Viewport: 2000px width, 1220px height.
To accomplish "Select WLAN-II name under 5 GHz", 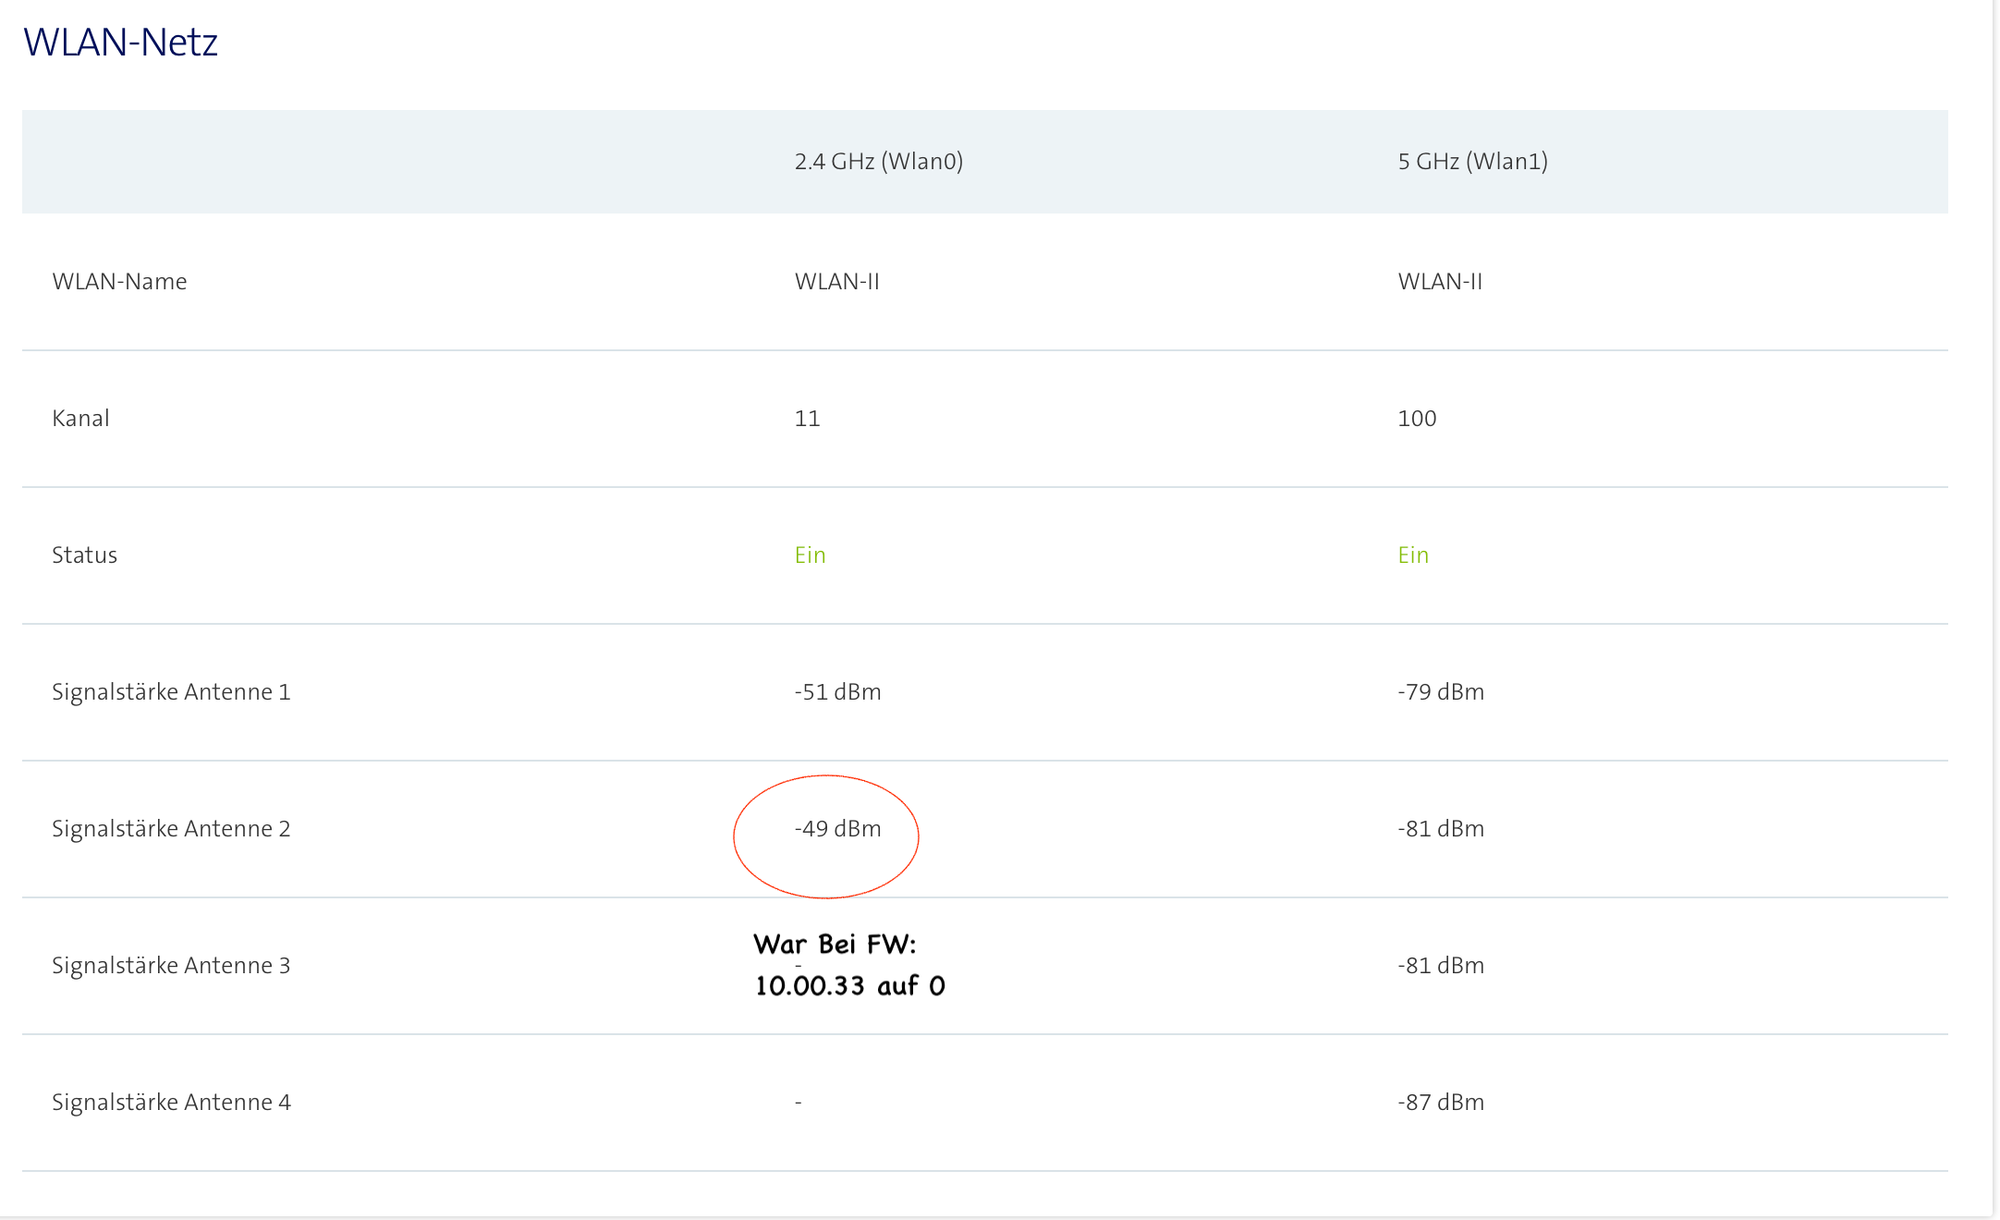I will tap(1440, 281).
